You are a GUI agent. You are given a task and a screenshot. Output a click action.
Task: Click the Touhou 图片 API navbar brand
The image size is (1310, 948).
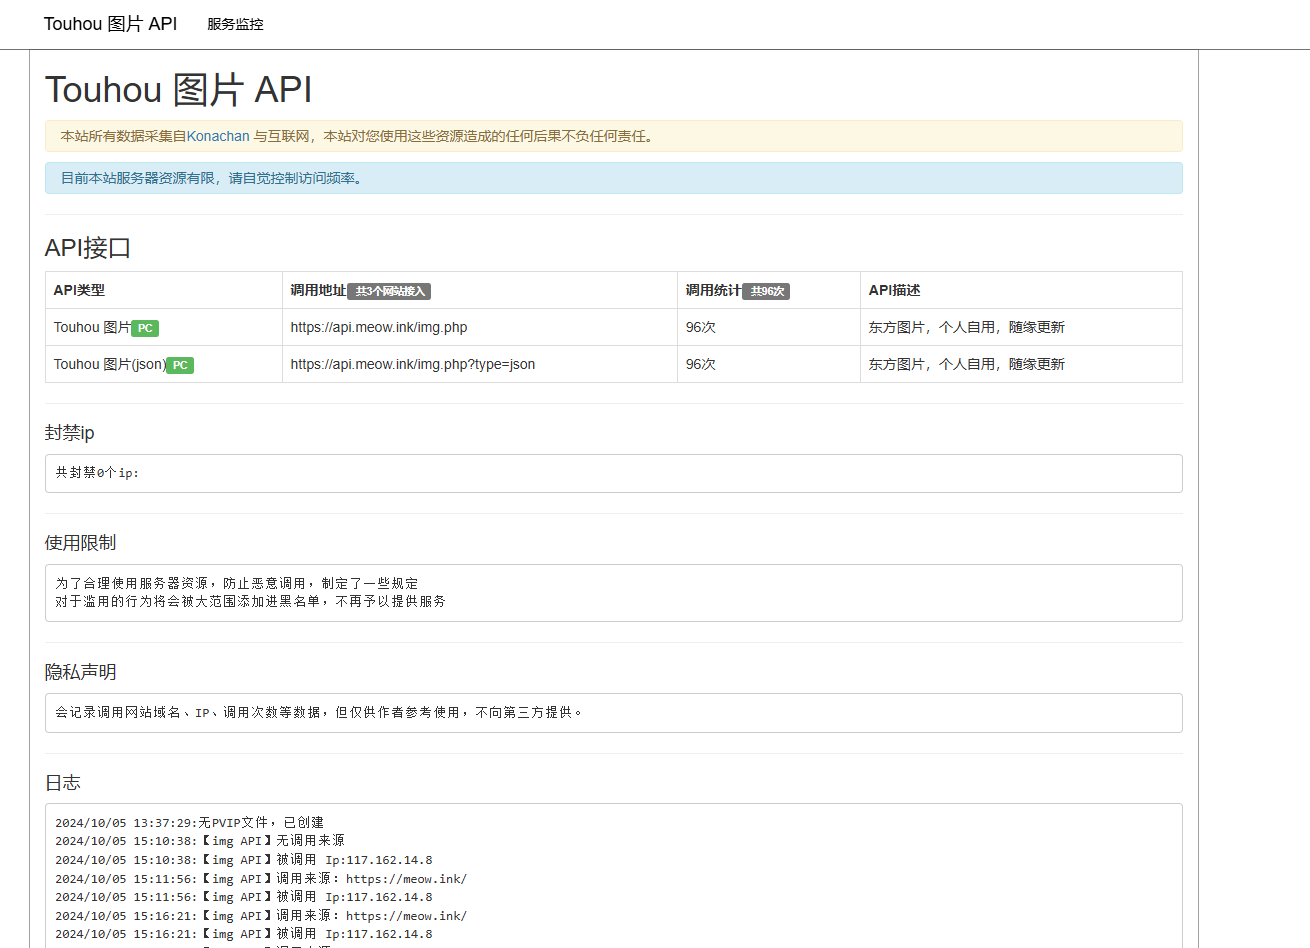coord(110,24)
